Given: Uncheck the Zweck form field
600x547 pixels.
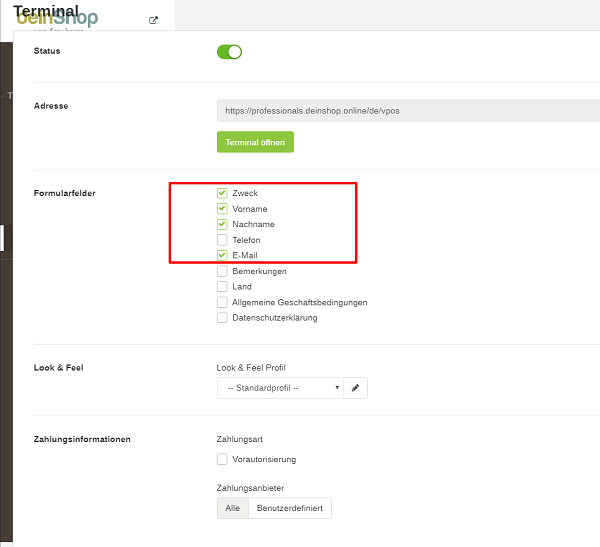Looking at the screenshot, I should coord(222,193).
